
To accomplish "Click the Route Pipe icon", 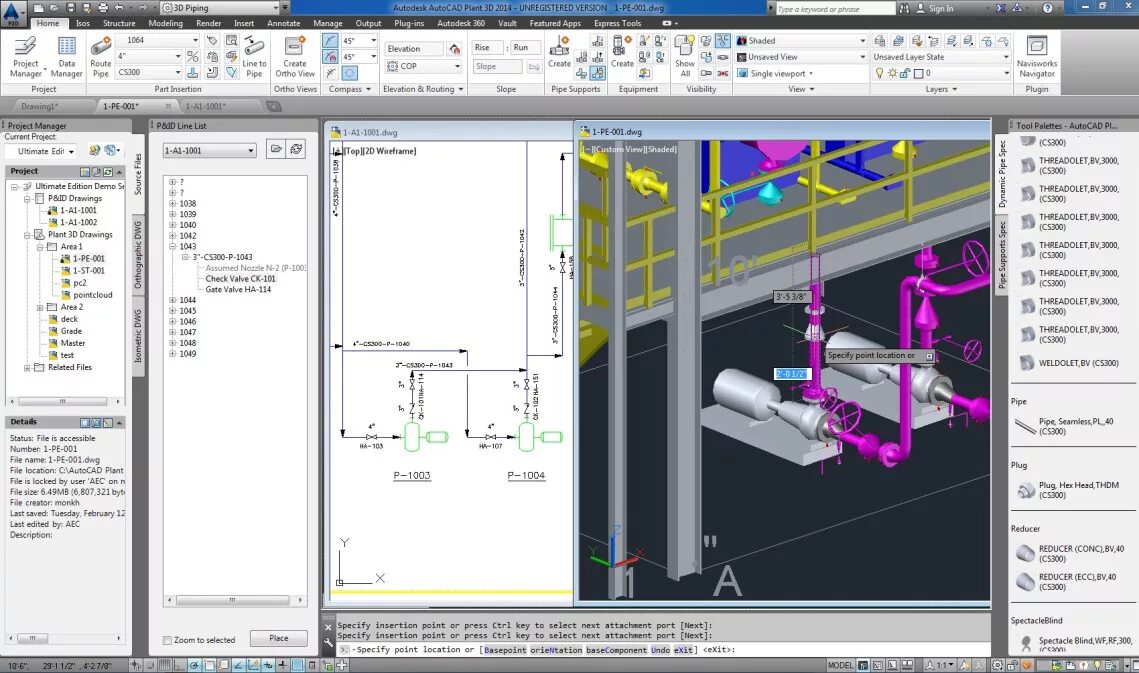I will (101, 57).
